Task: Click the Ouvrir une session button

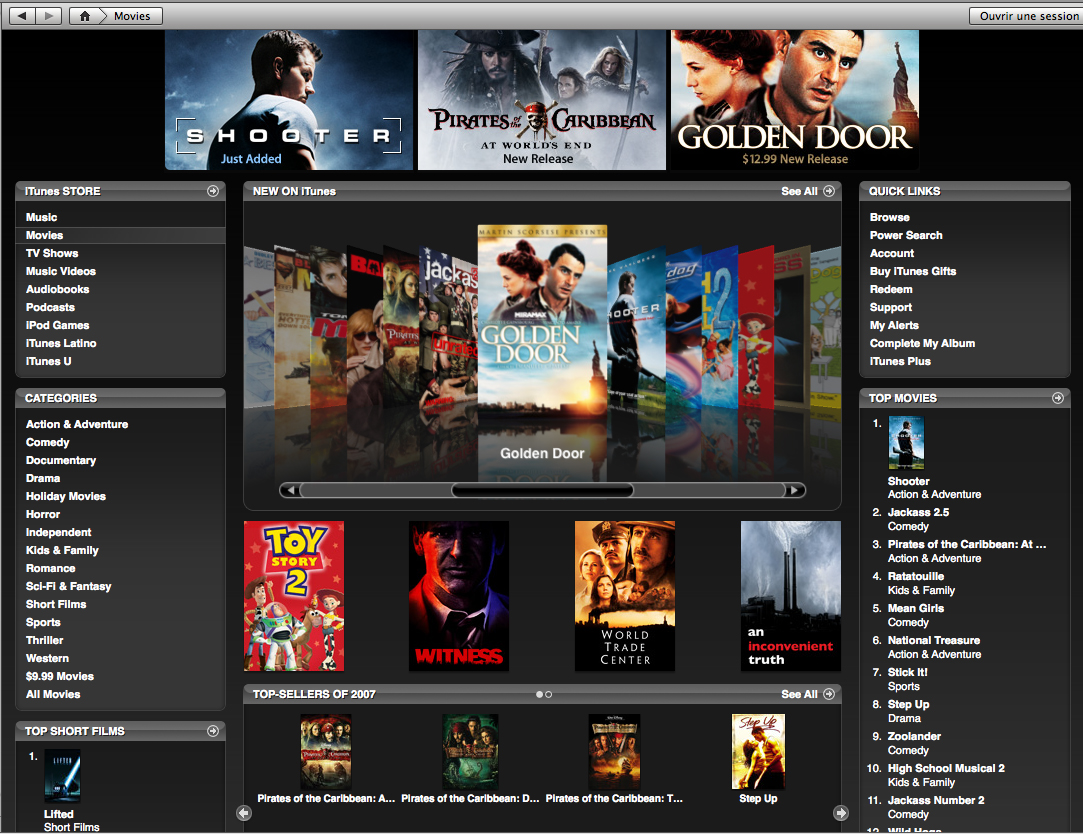Action: [x=1026, y=16]
